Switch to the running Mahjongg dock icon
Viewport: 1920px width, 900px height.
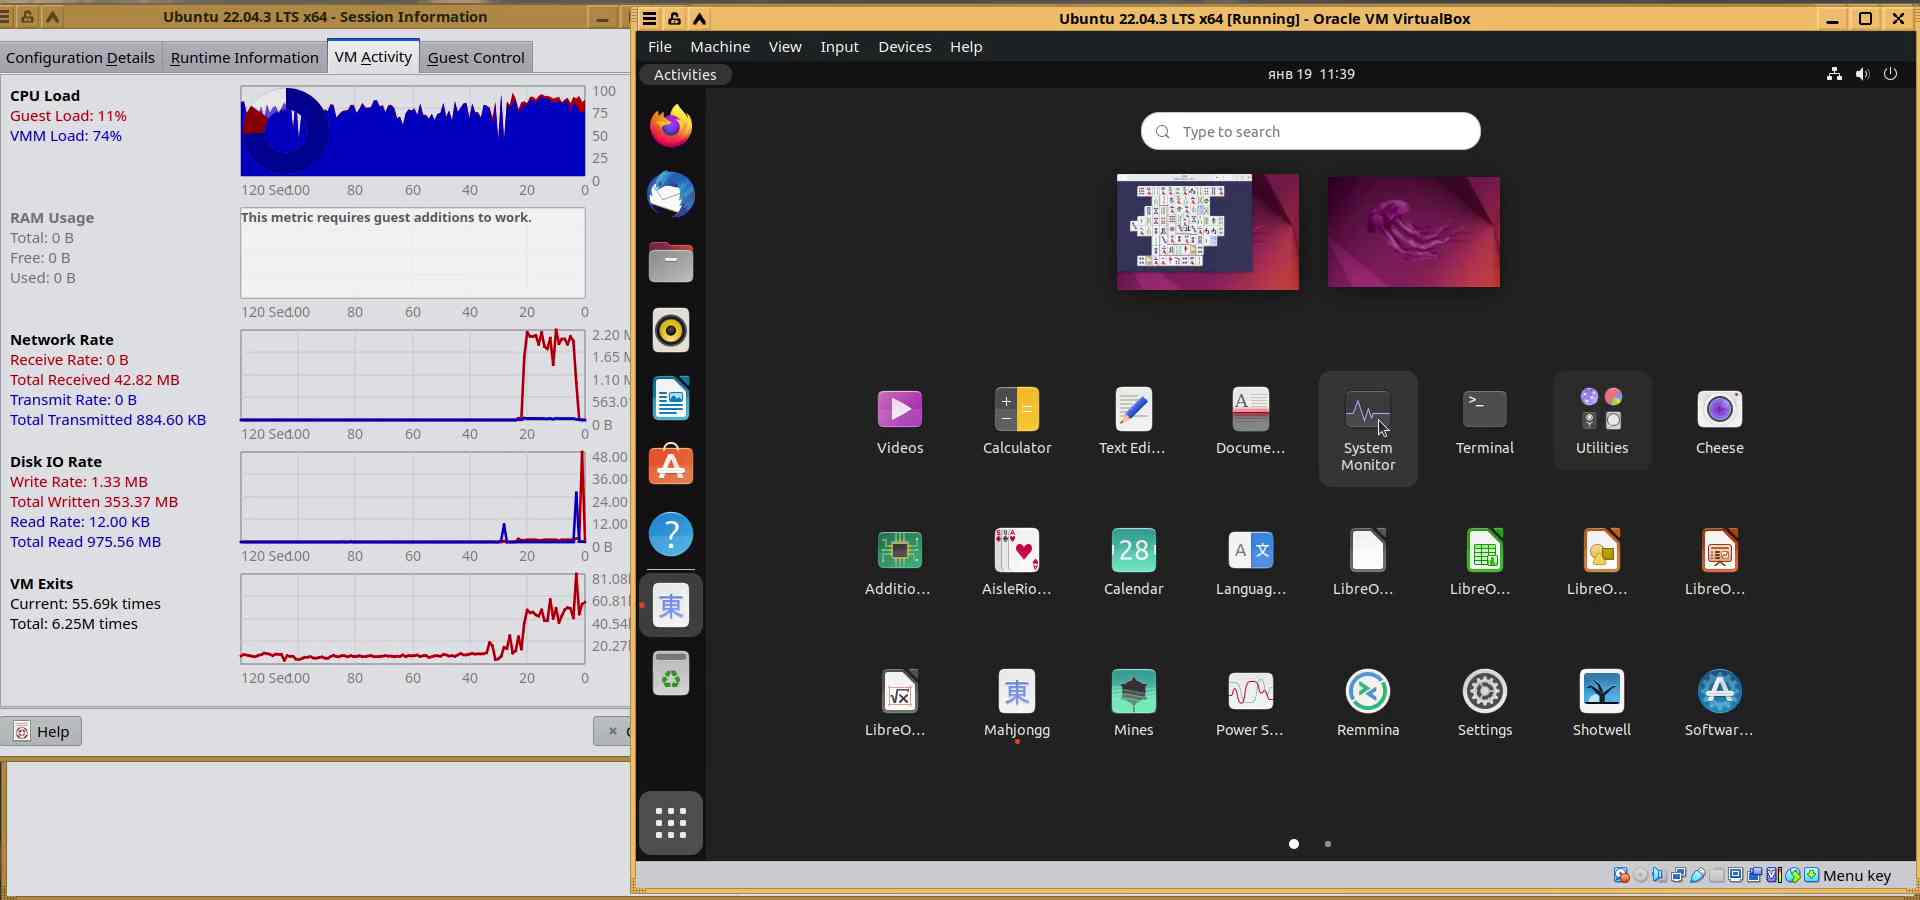click(671, 605)
